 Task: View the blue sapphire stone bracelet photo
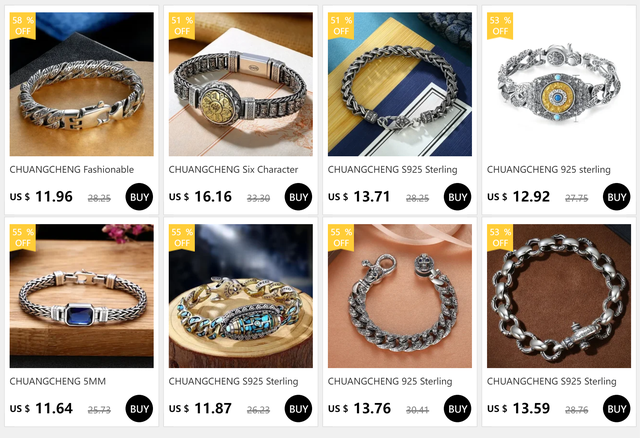tap(82, 296)
